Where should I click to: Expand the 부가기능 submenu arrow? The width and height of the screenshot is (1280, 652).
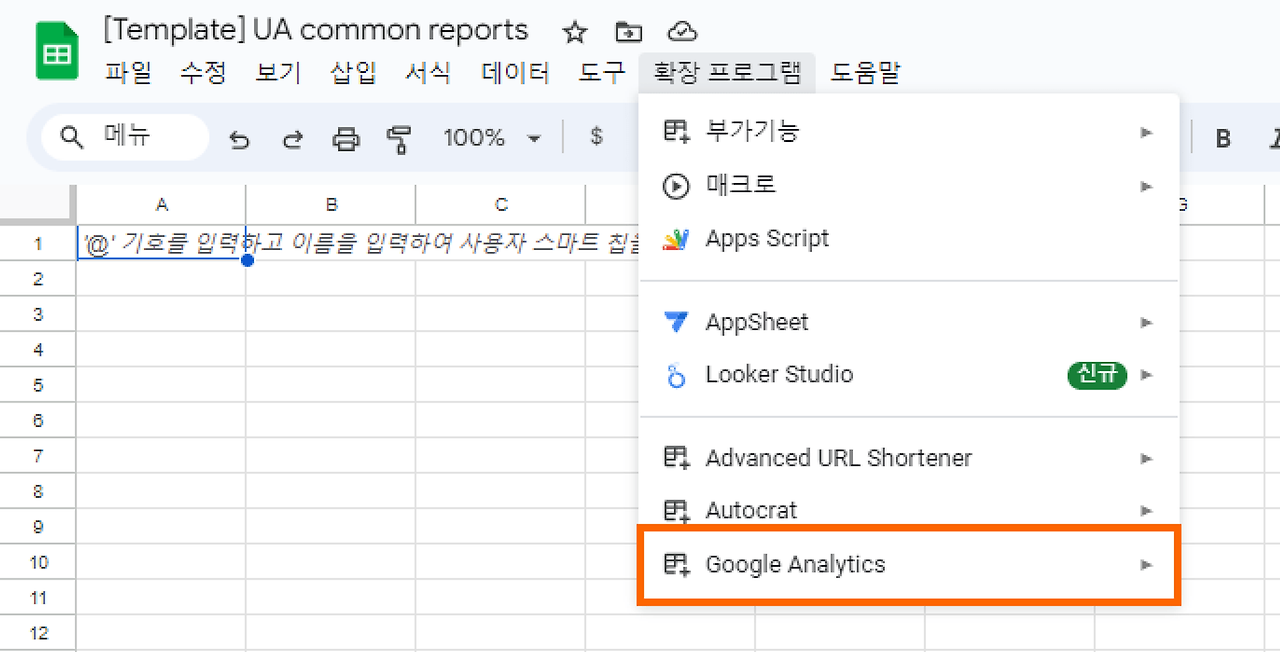[1147, 132]
